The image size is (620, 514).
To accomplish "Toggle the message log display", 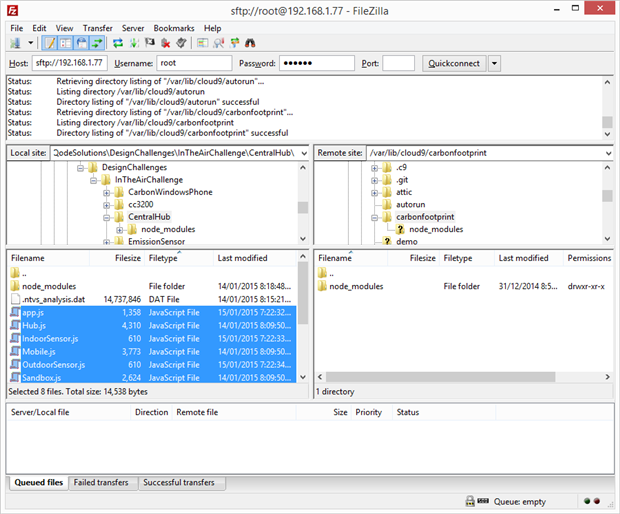I will pyautogui.click(x=50, y=43).
